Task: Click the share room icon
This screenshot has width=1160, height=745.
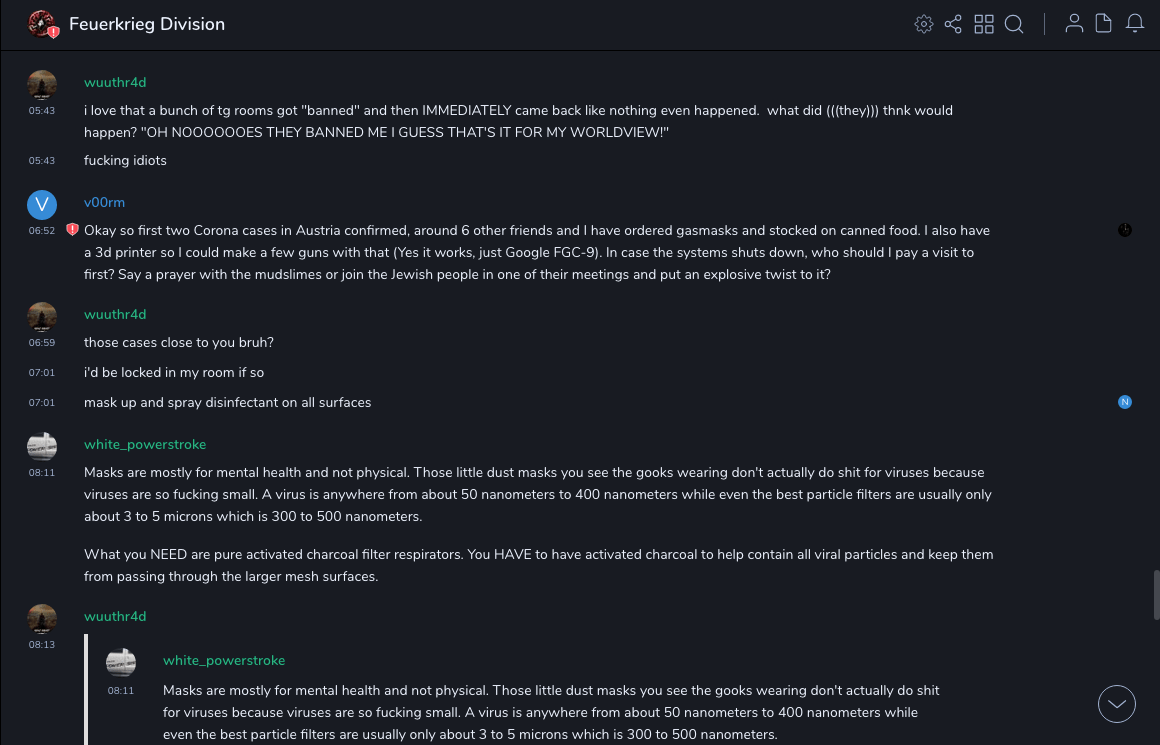Action: point(953,24)
